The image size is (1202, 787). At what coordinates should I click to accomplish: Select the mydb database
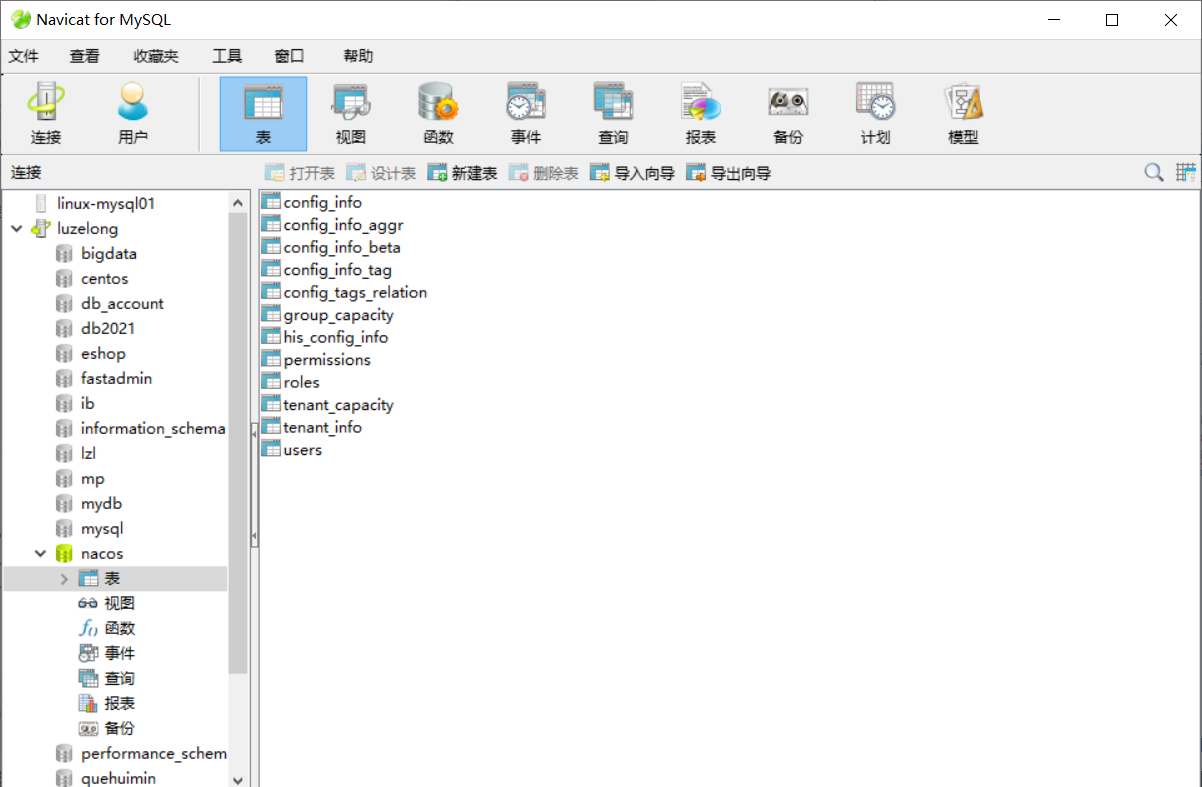101,504
